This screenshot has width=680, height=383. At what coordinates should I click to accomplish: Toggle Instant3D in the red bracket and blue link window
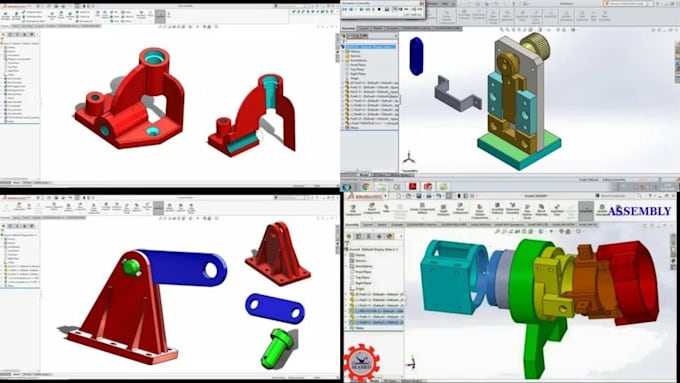coord(159,208)
